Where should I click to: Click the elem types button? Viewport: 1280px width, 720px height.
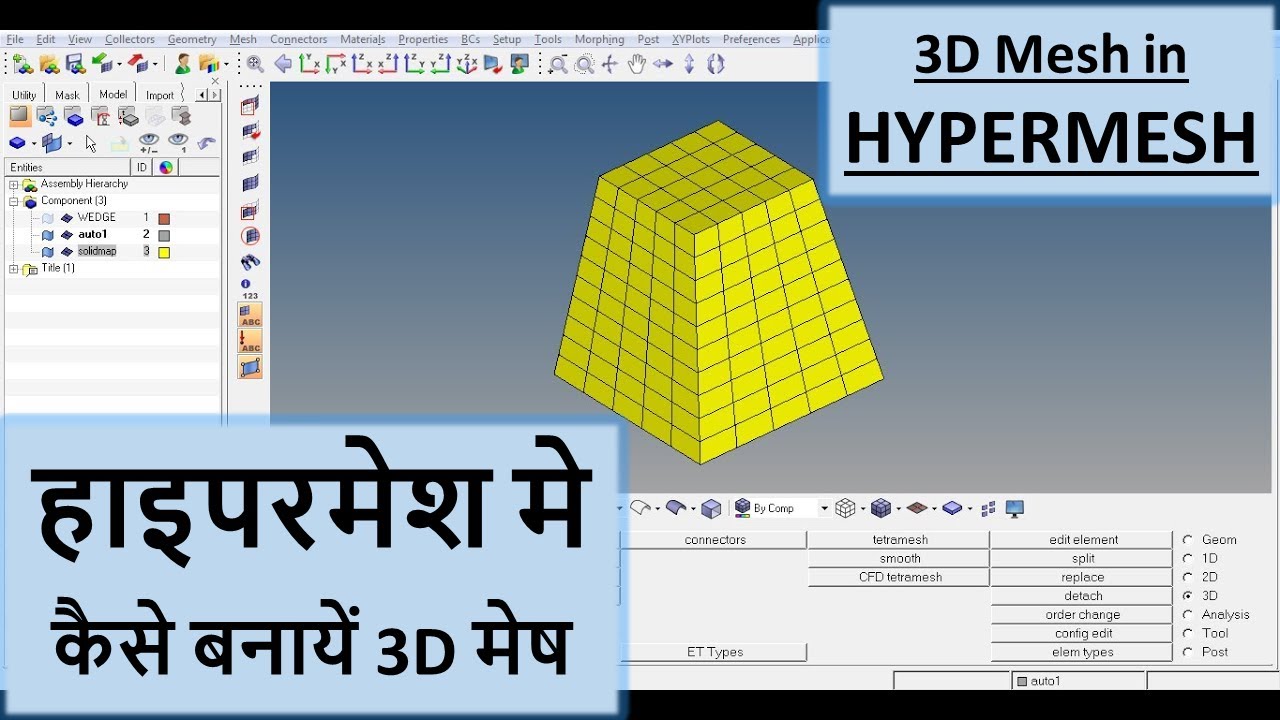tap(1082, 652)
